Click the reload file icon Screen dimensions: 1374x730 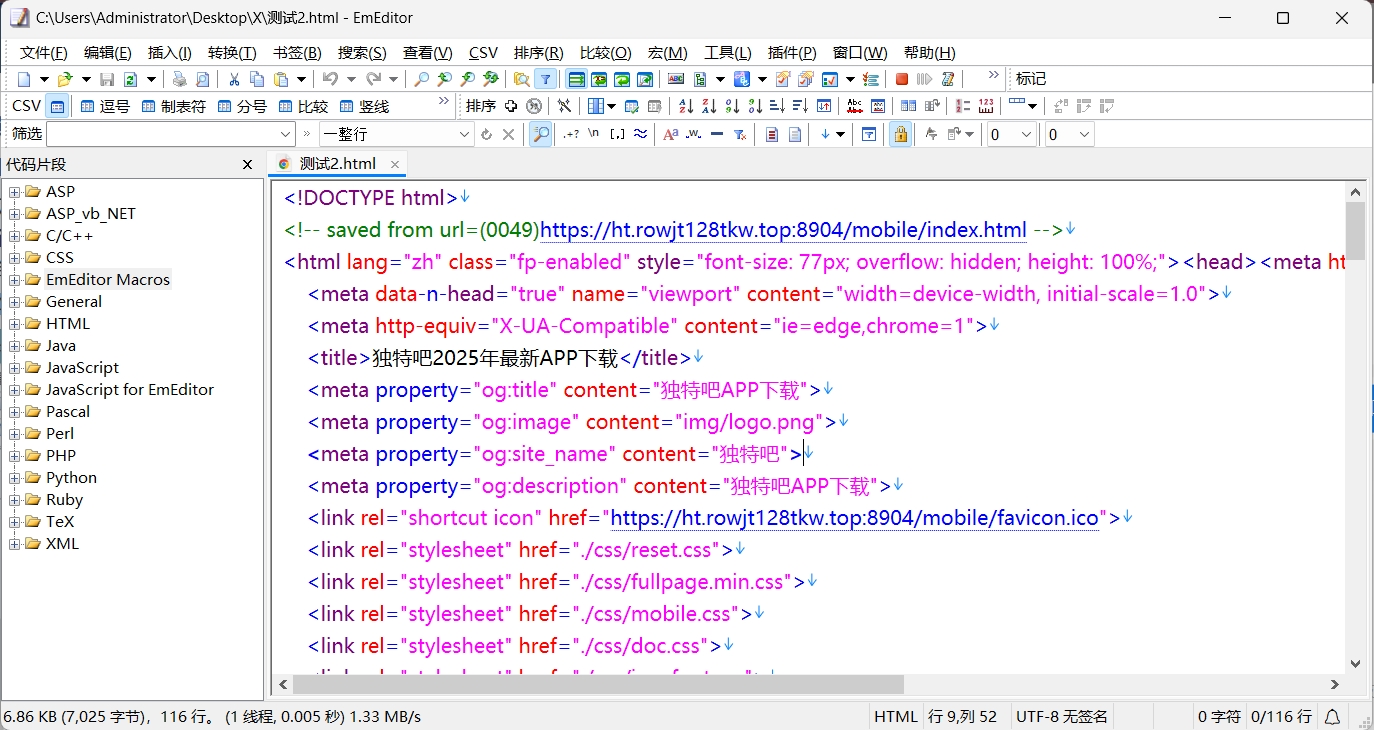(130, 79)
